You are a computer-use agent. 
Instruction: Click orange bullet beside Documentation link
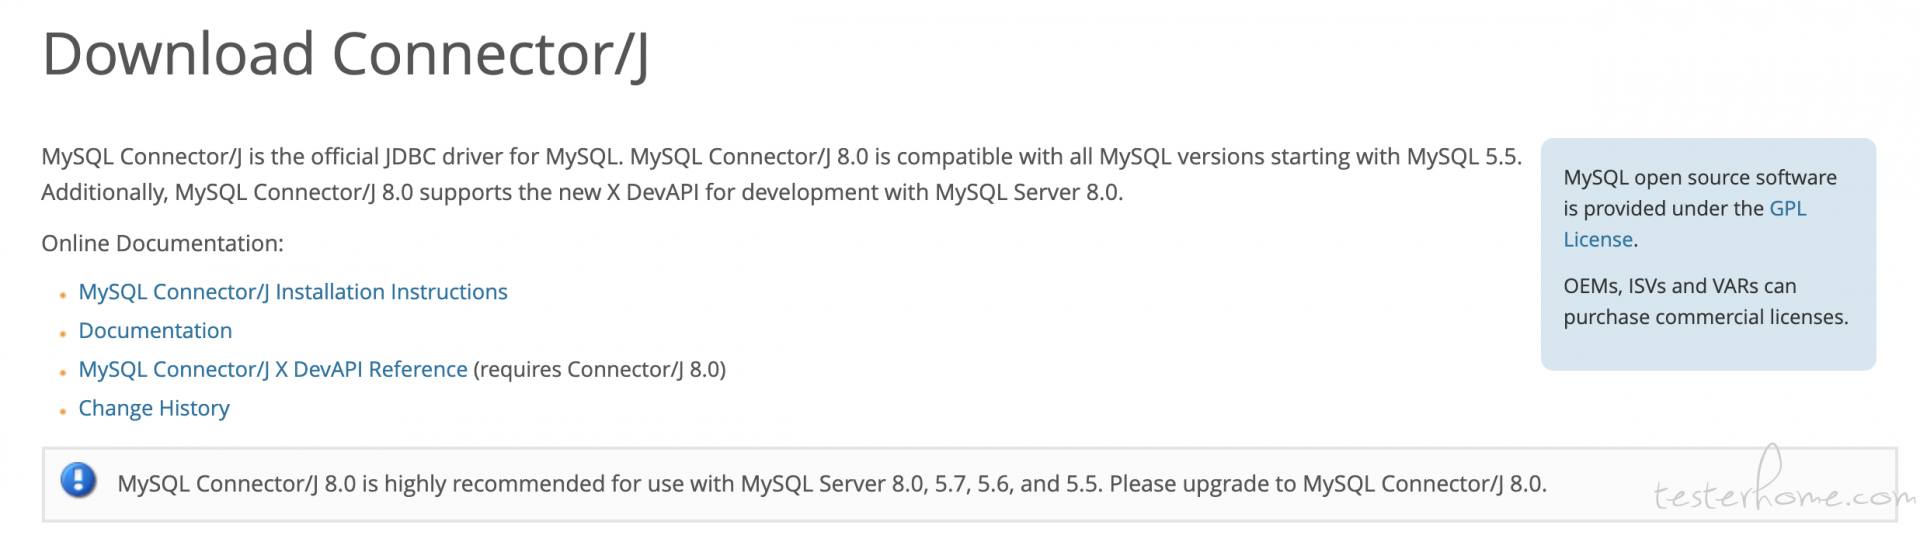pos(63,334)
